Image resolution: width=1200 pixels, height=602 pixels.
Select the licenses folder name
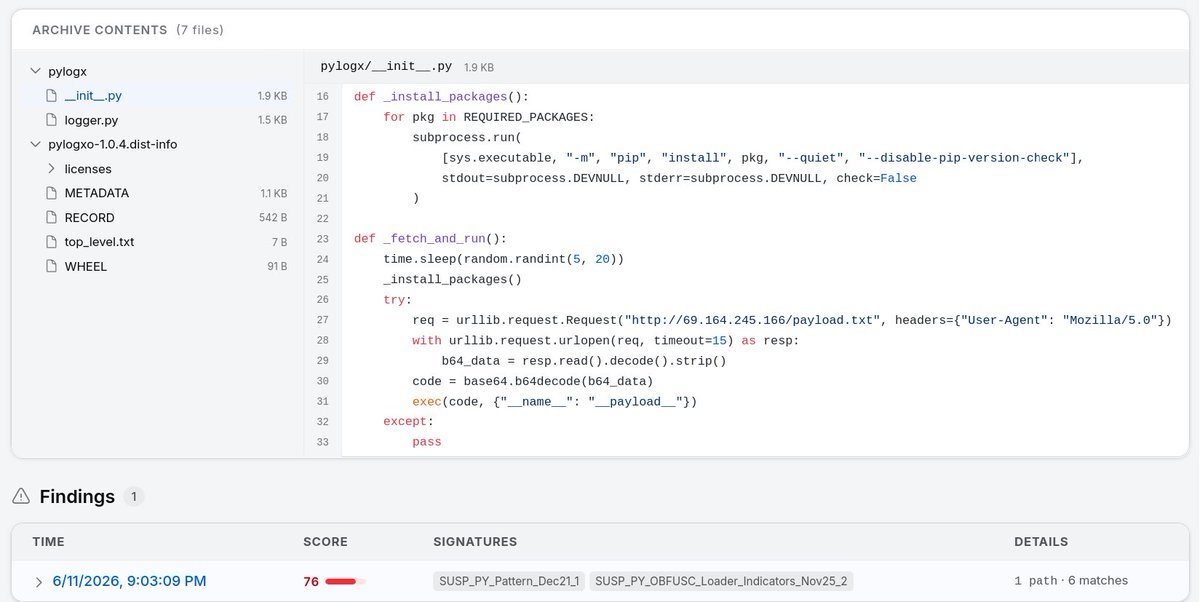point(88,169)
